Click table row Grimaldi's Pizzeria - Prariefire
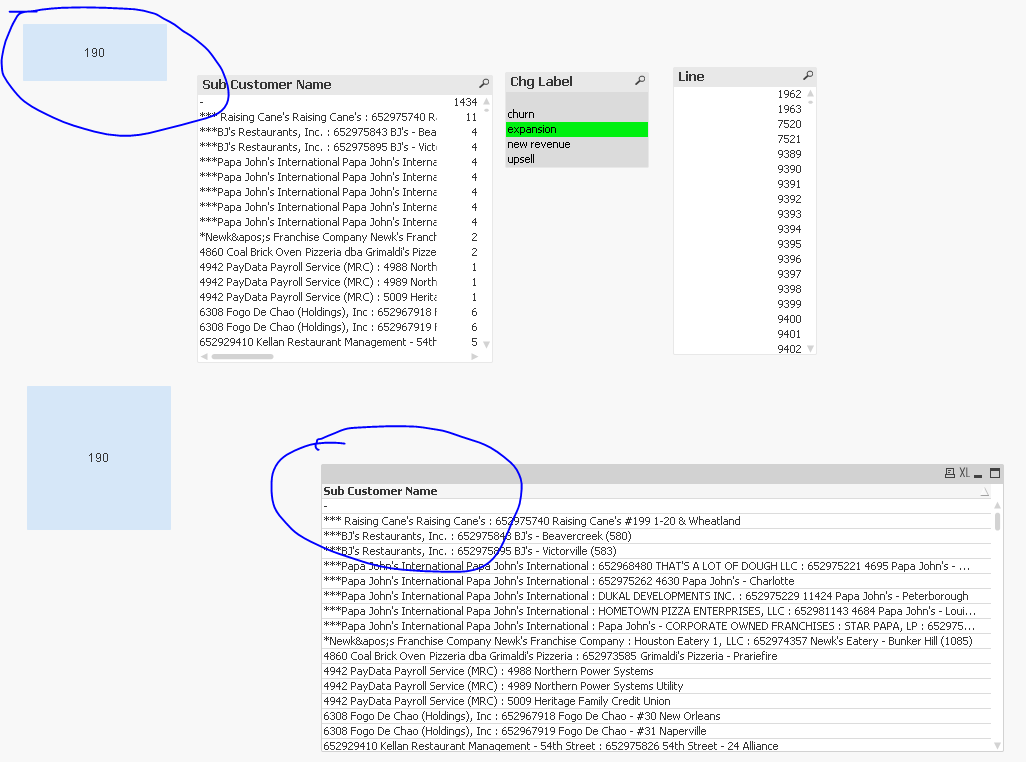The height and width of the screenshot is (762, 1026). coord(656,657)
